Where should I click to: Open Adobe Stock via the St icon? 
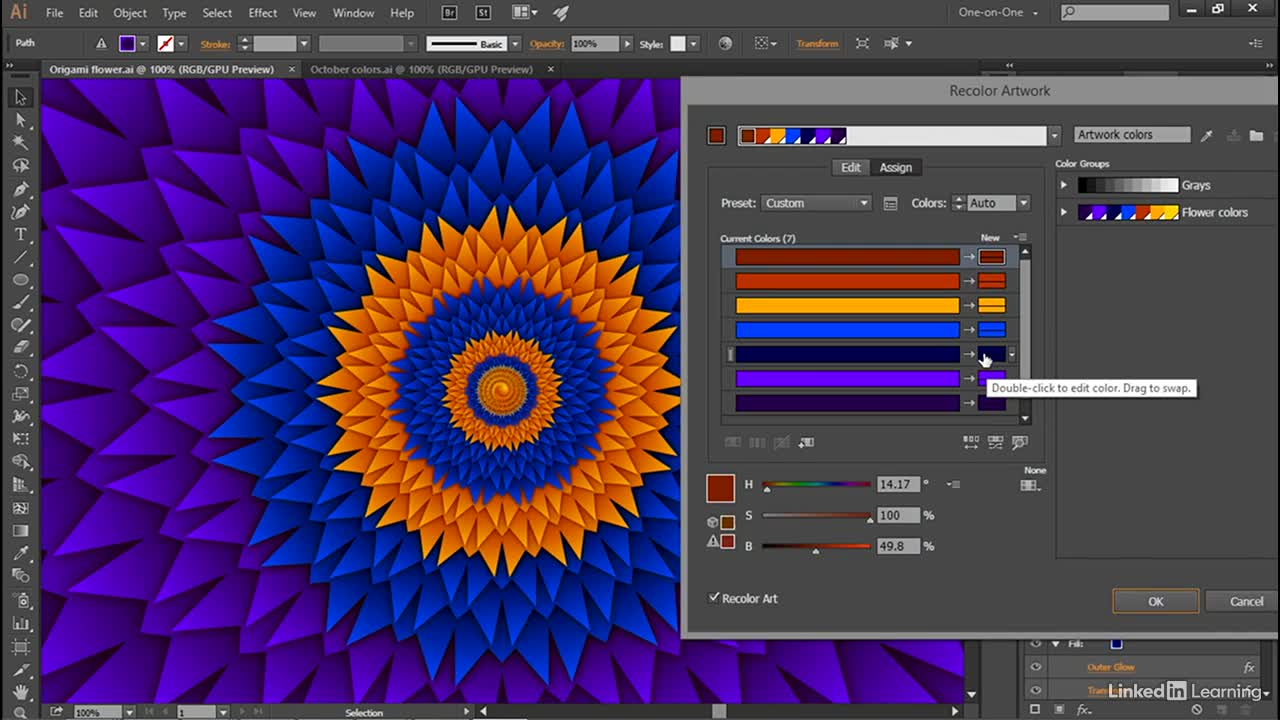point(482,13)
